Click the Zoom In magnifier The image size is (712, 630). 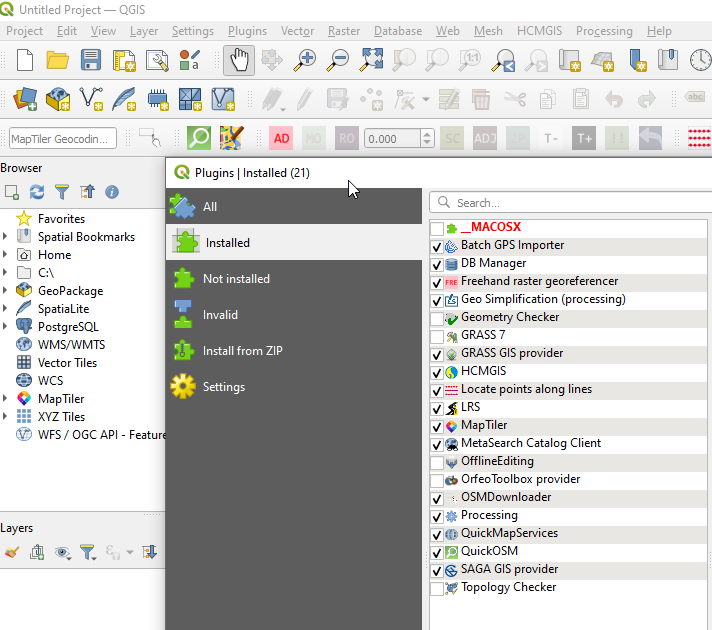(x=305, y=60)
